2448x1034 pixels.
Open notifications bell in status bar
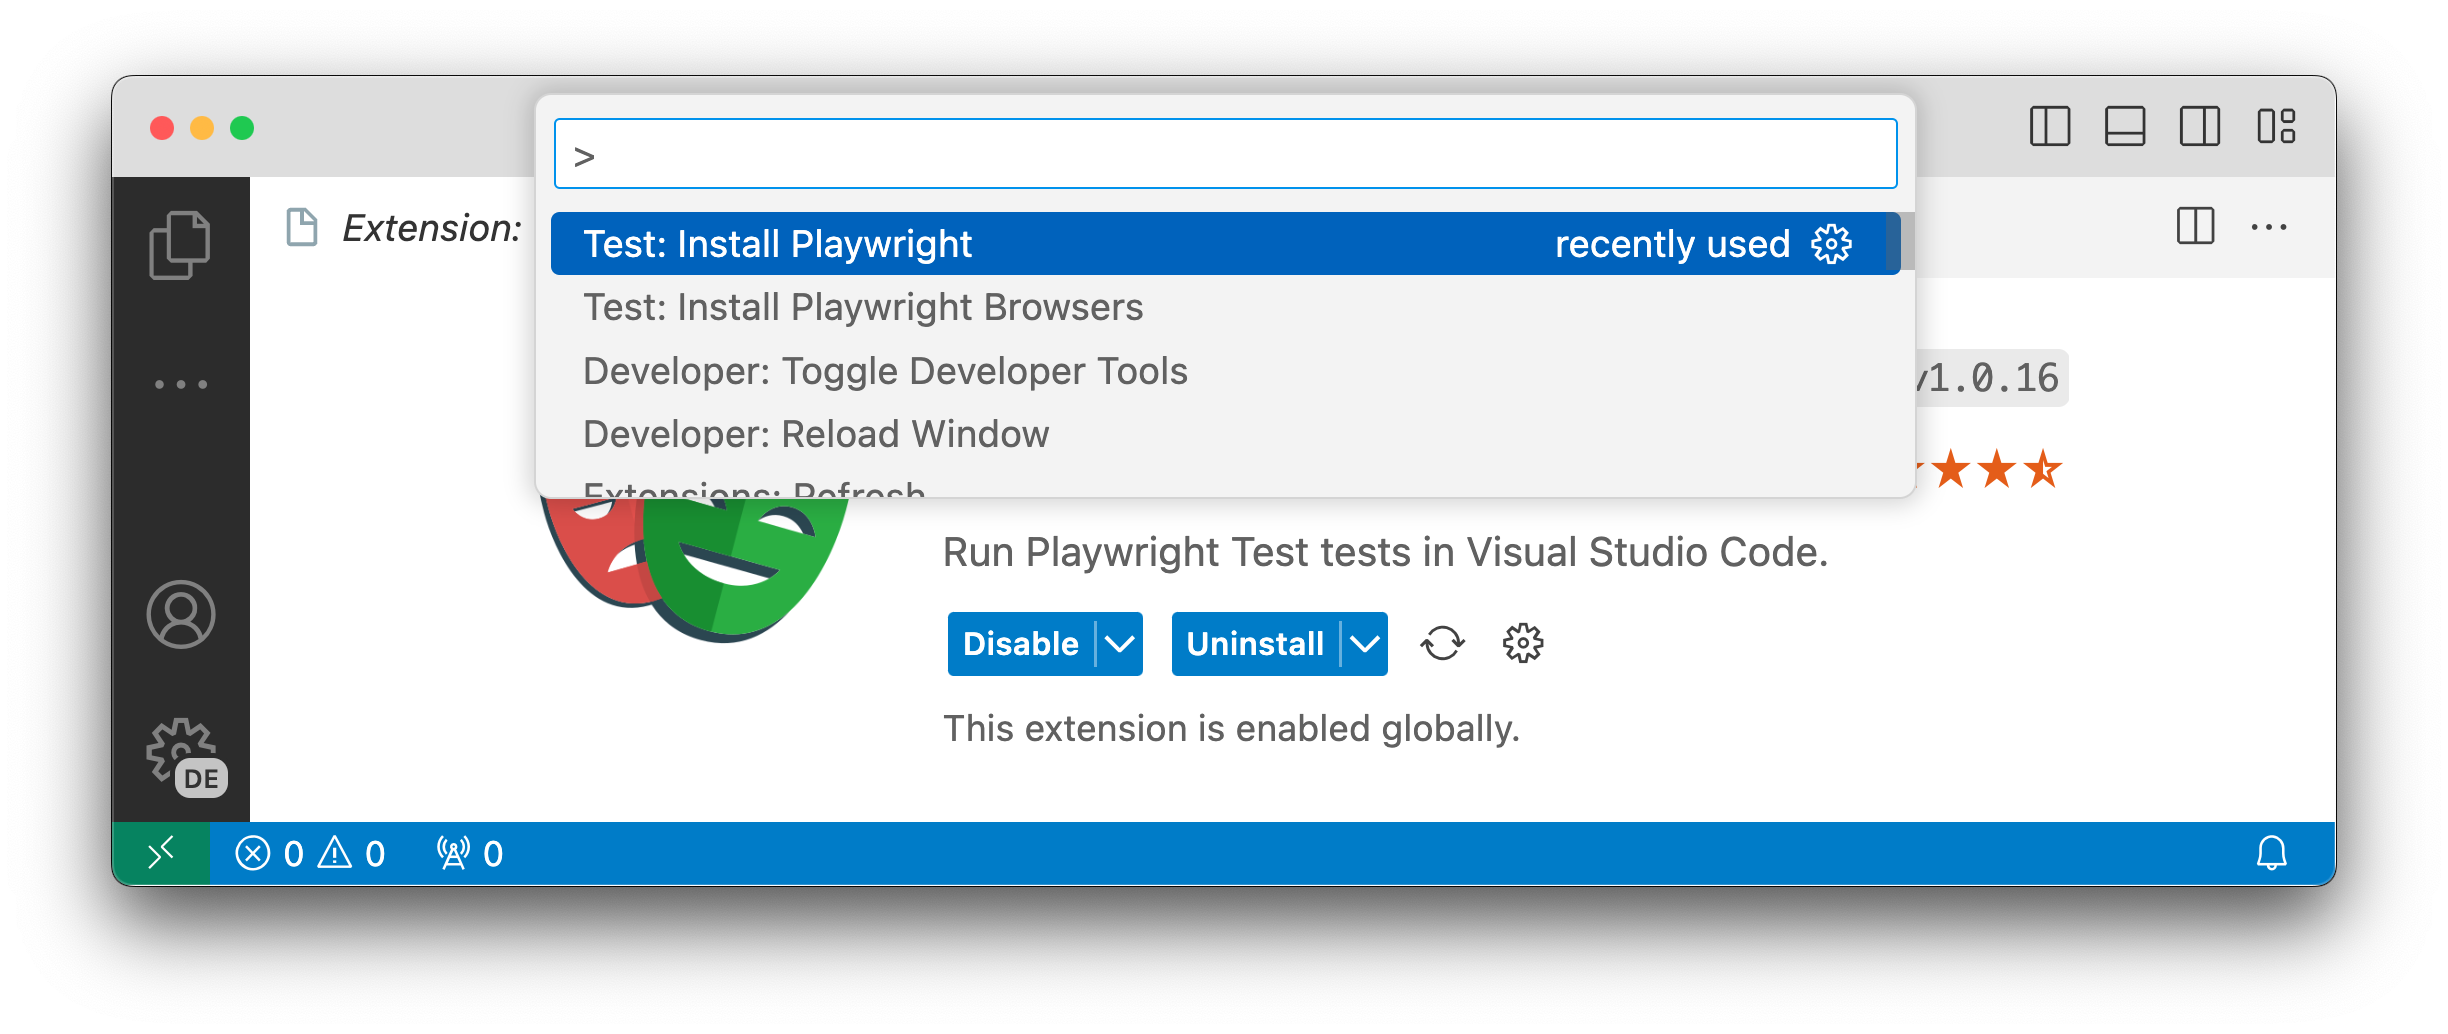tap(2271, 853)
